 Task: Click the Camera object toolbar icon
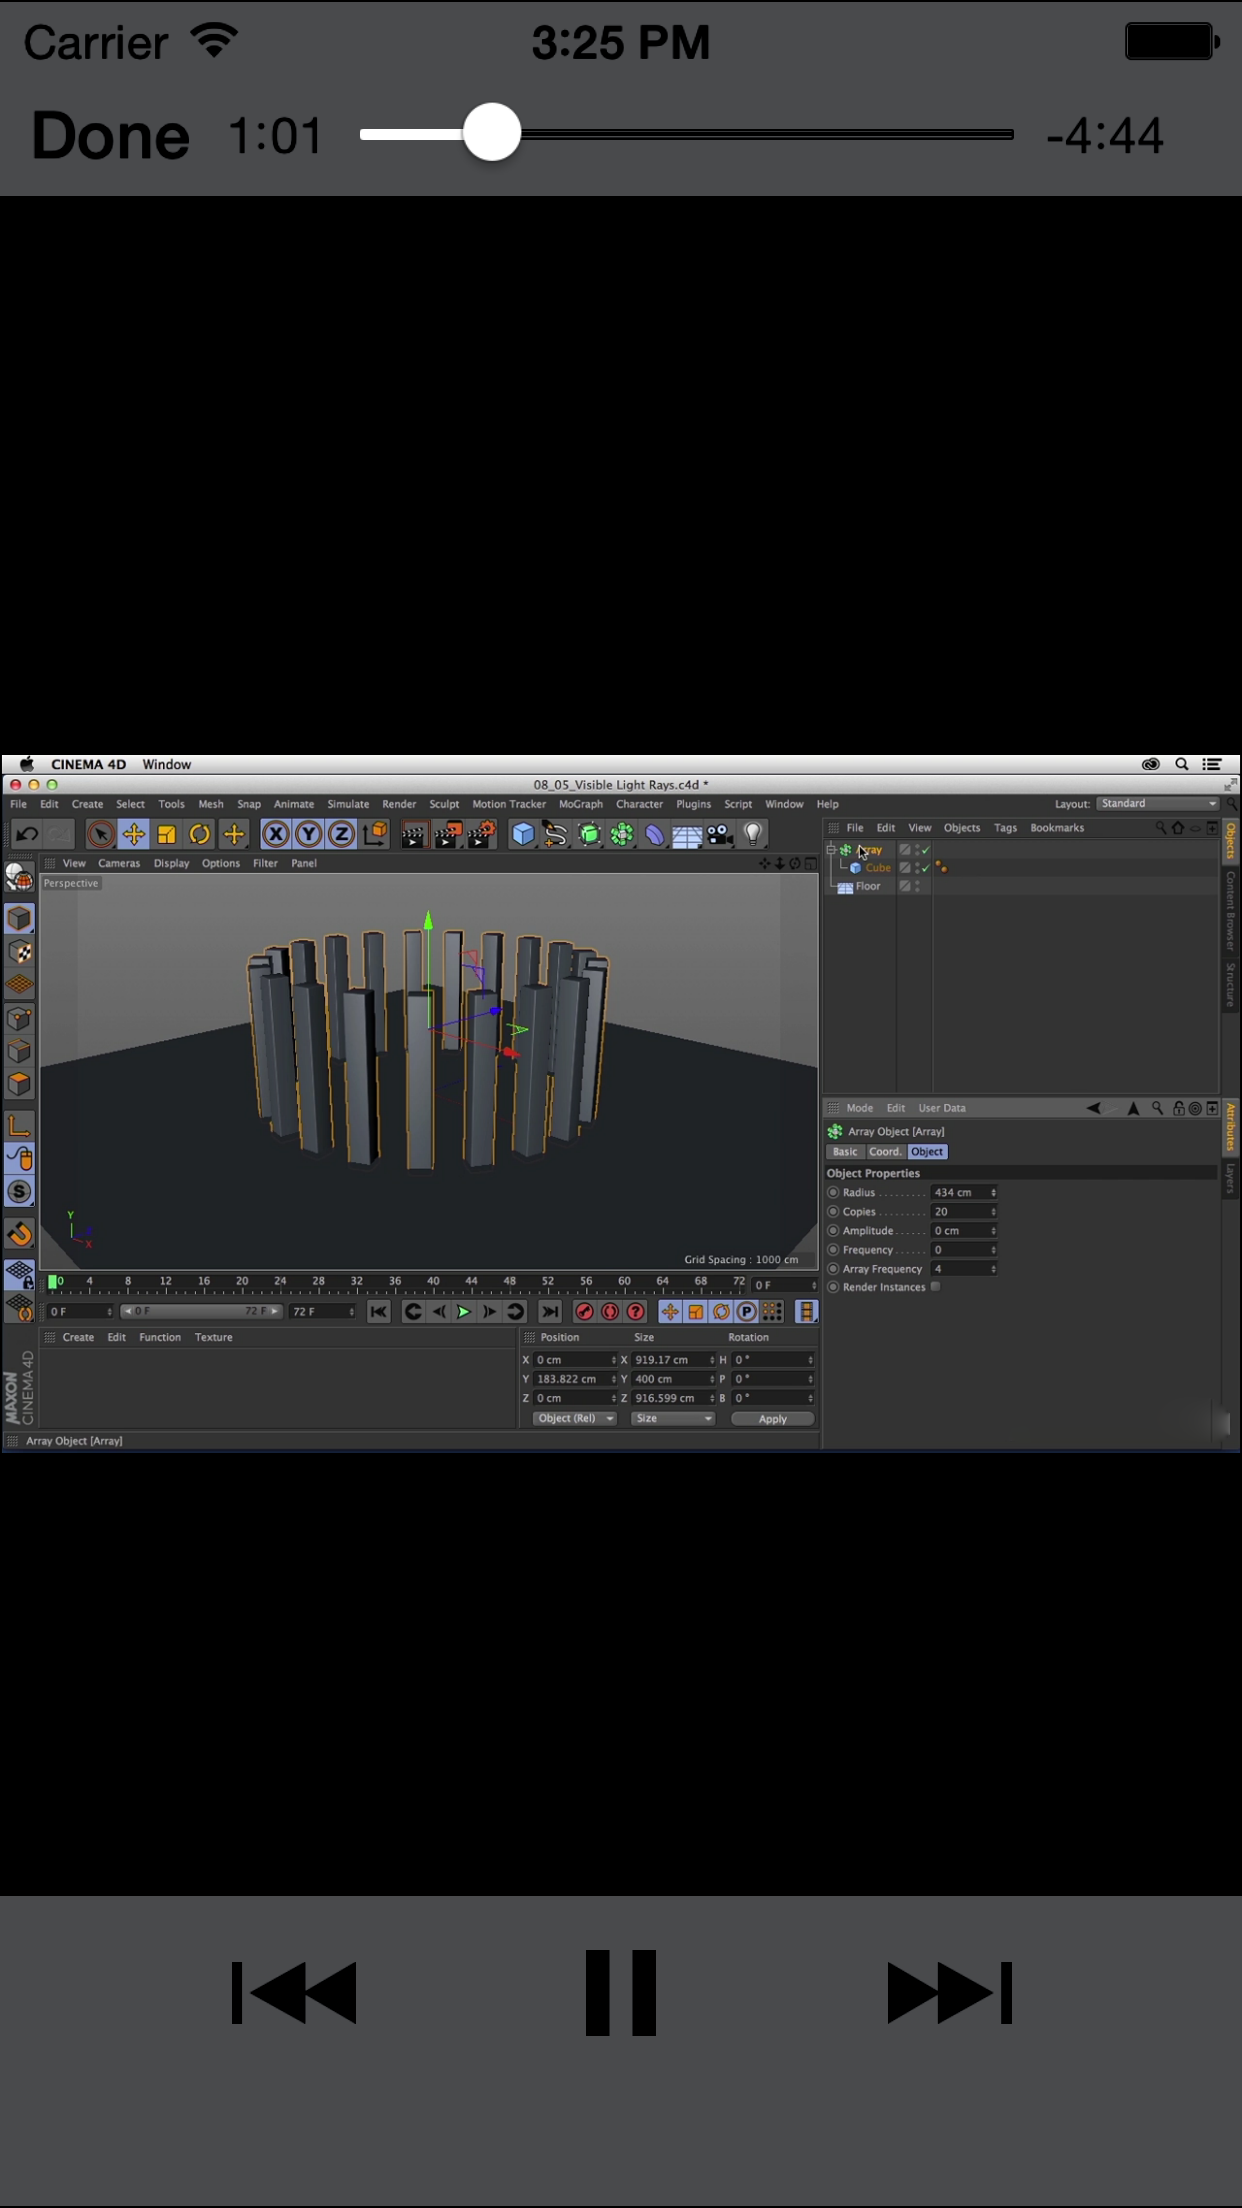[720, 834]
